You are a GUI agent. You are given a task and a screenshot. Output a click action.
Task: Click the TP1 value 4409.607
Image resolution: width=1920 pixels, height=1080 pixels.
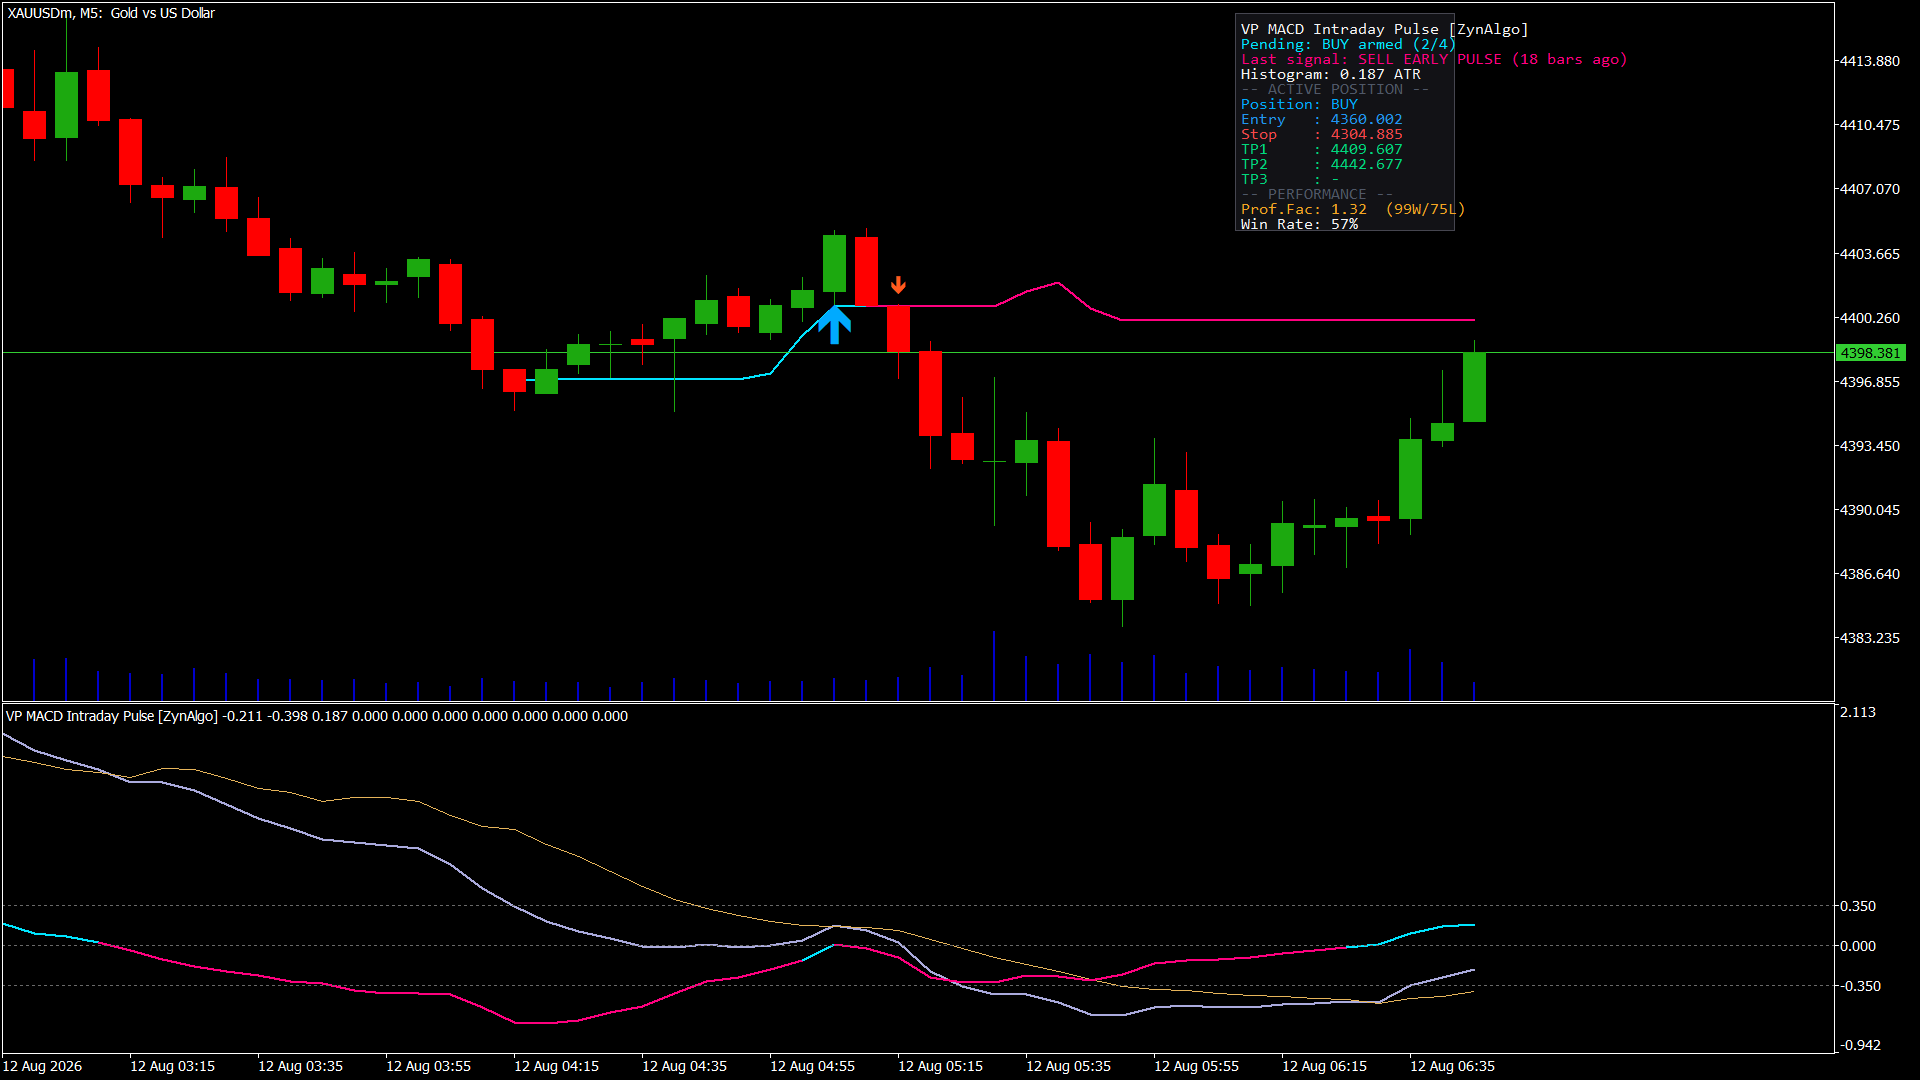1366,149
